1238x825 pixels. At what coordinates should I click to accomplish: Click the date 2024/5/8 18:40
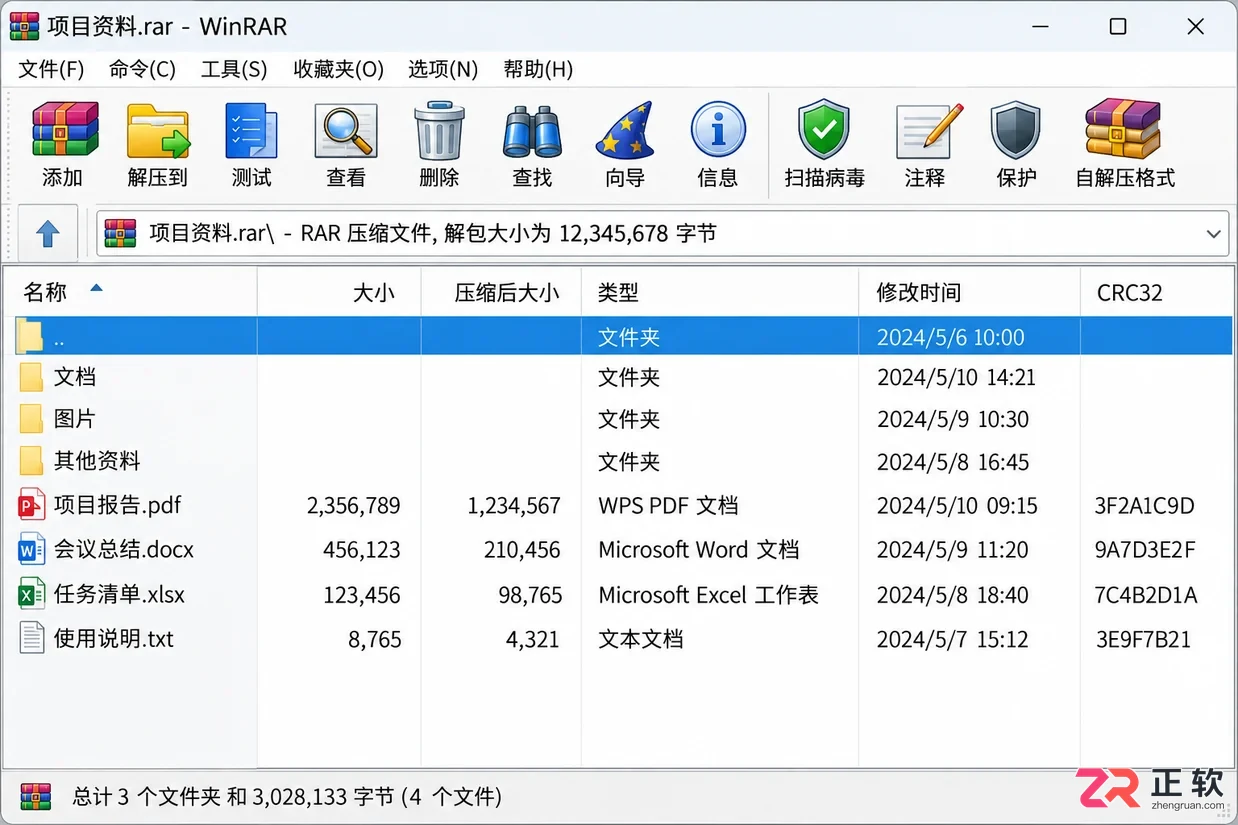952,595
